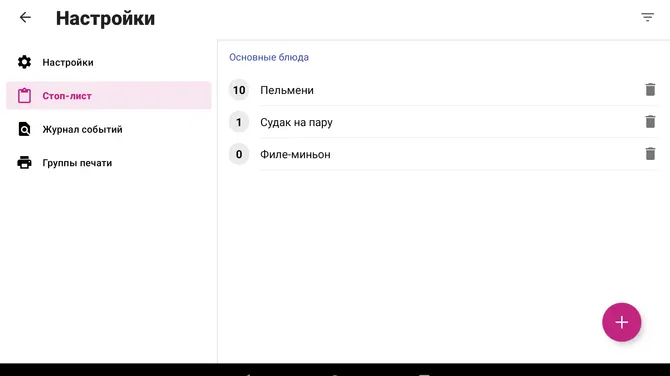Screen dimensions: 670x376
Task: Click the Судак на пару dish name
Action: (296, 123)
